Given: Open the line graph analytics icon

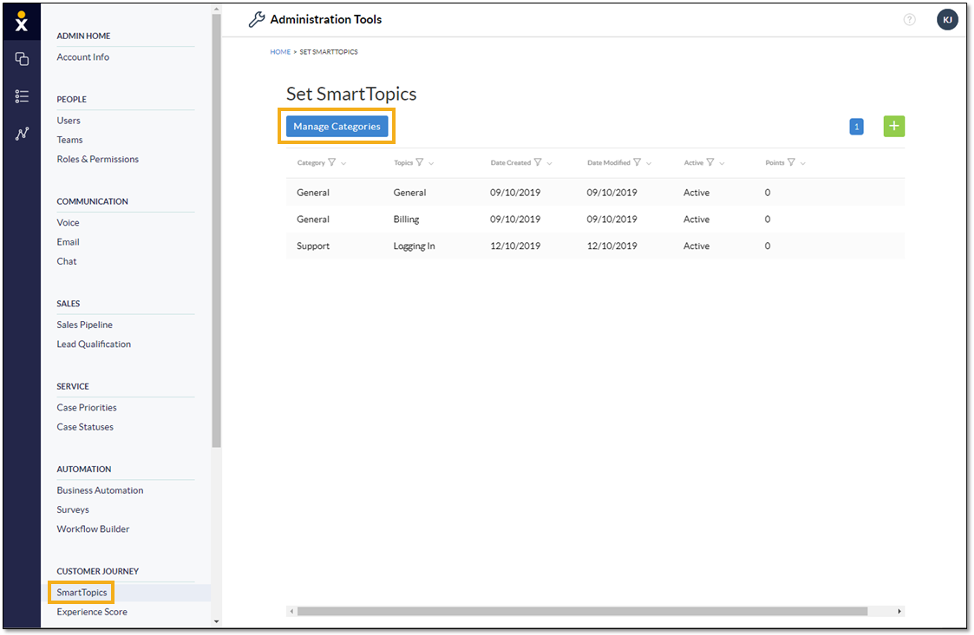Looking at the screenshot, I should [x=21, y=134].
